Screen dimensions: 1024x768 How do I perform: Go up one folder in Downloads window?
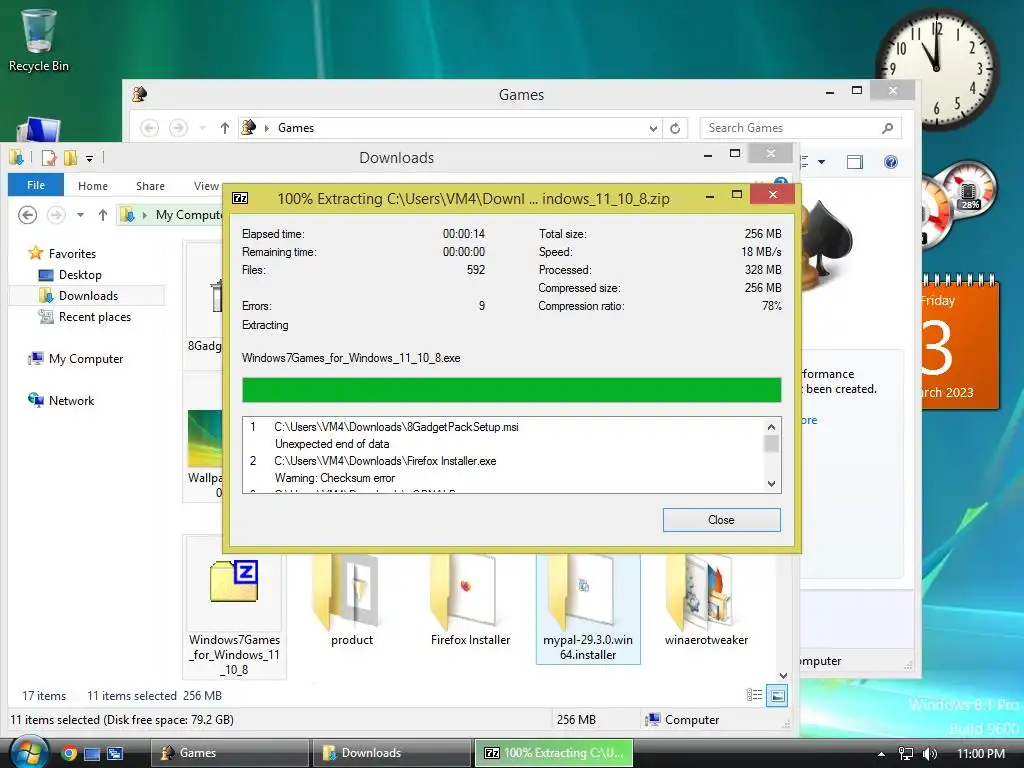(x=103, y=215)
